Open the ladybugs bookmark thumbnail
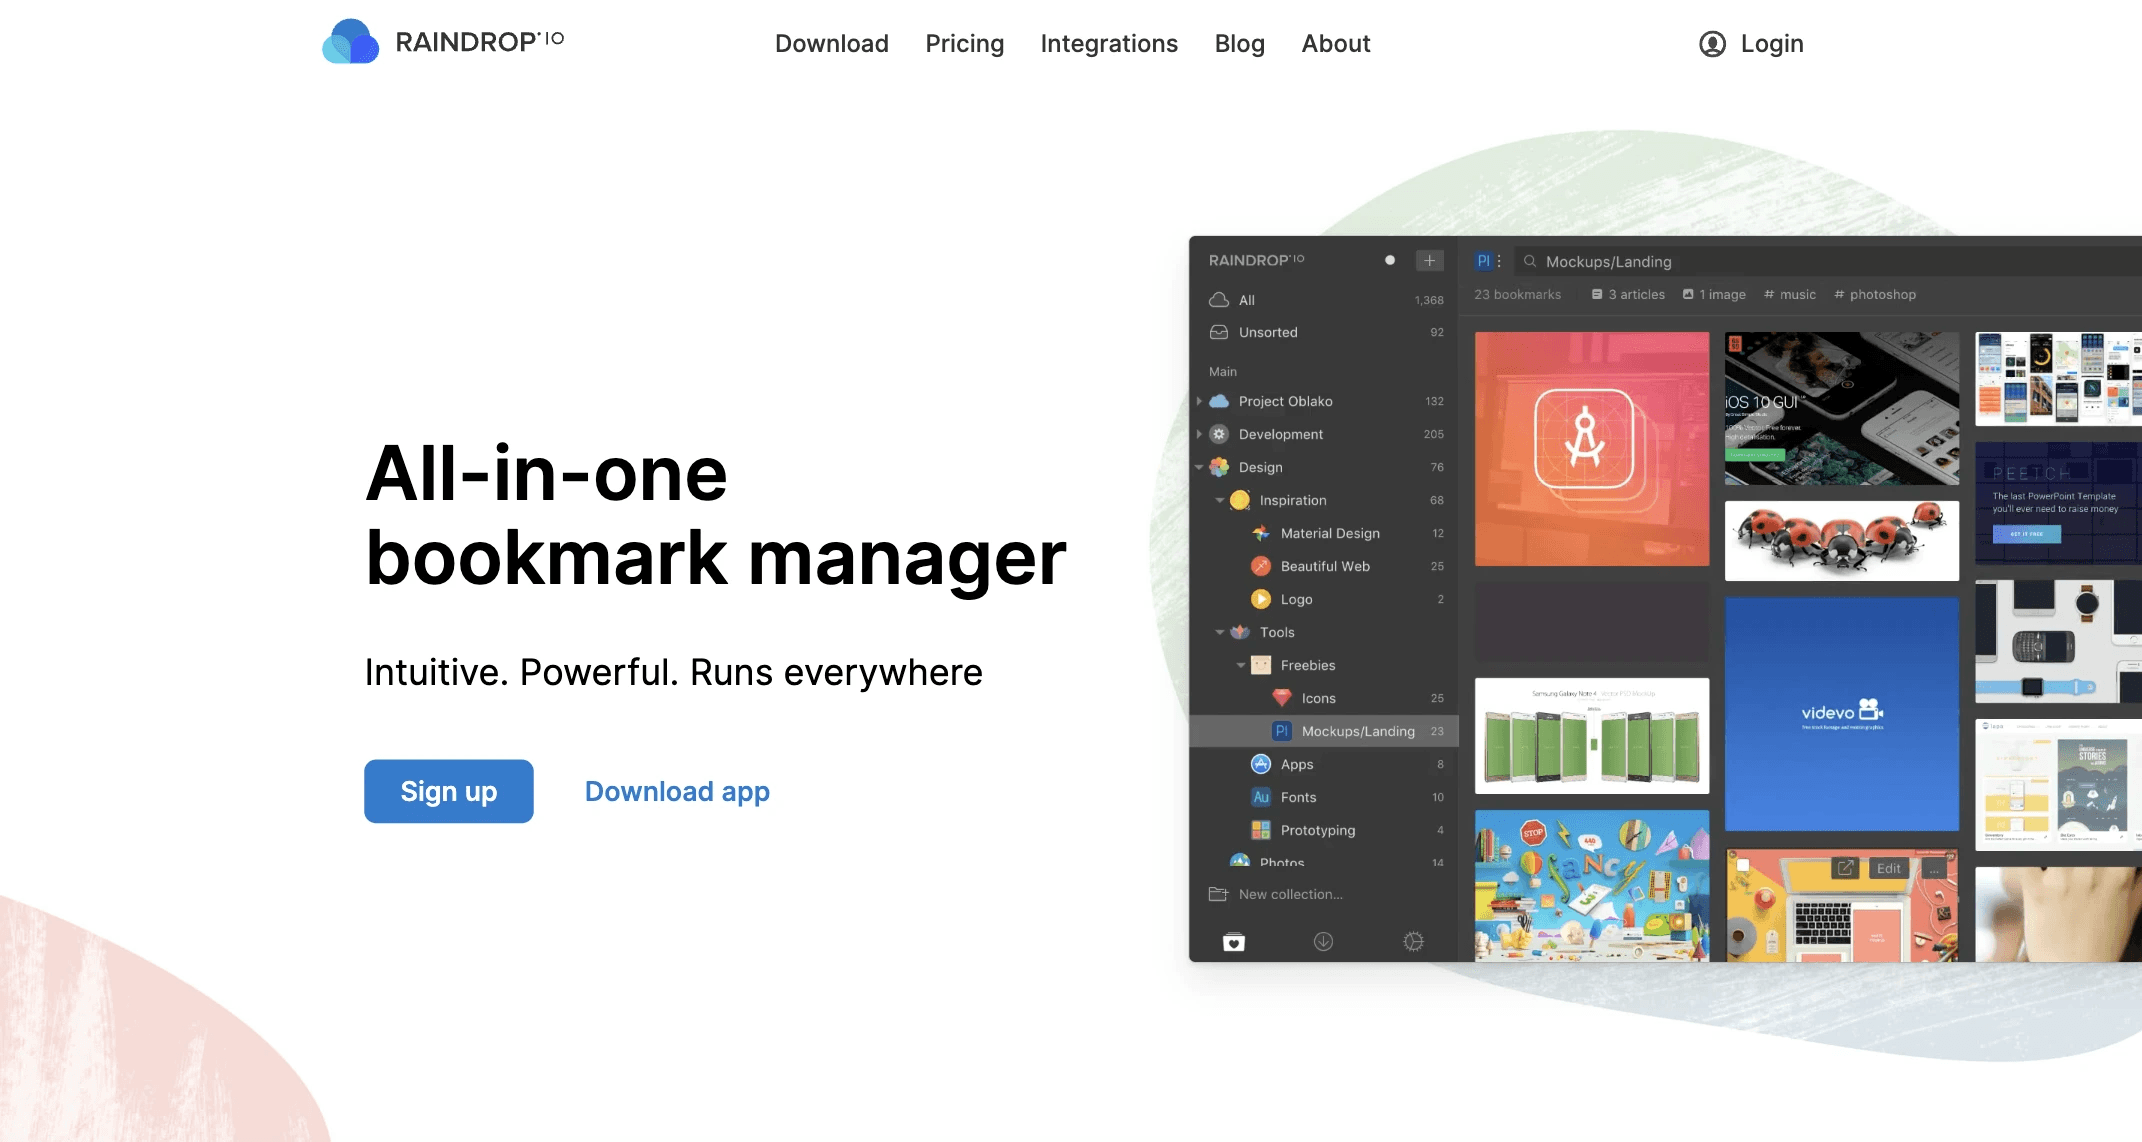This screenshot has height=1142, width=2142. (1841, 540)
